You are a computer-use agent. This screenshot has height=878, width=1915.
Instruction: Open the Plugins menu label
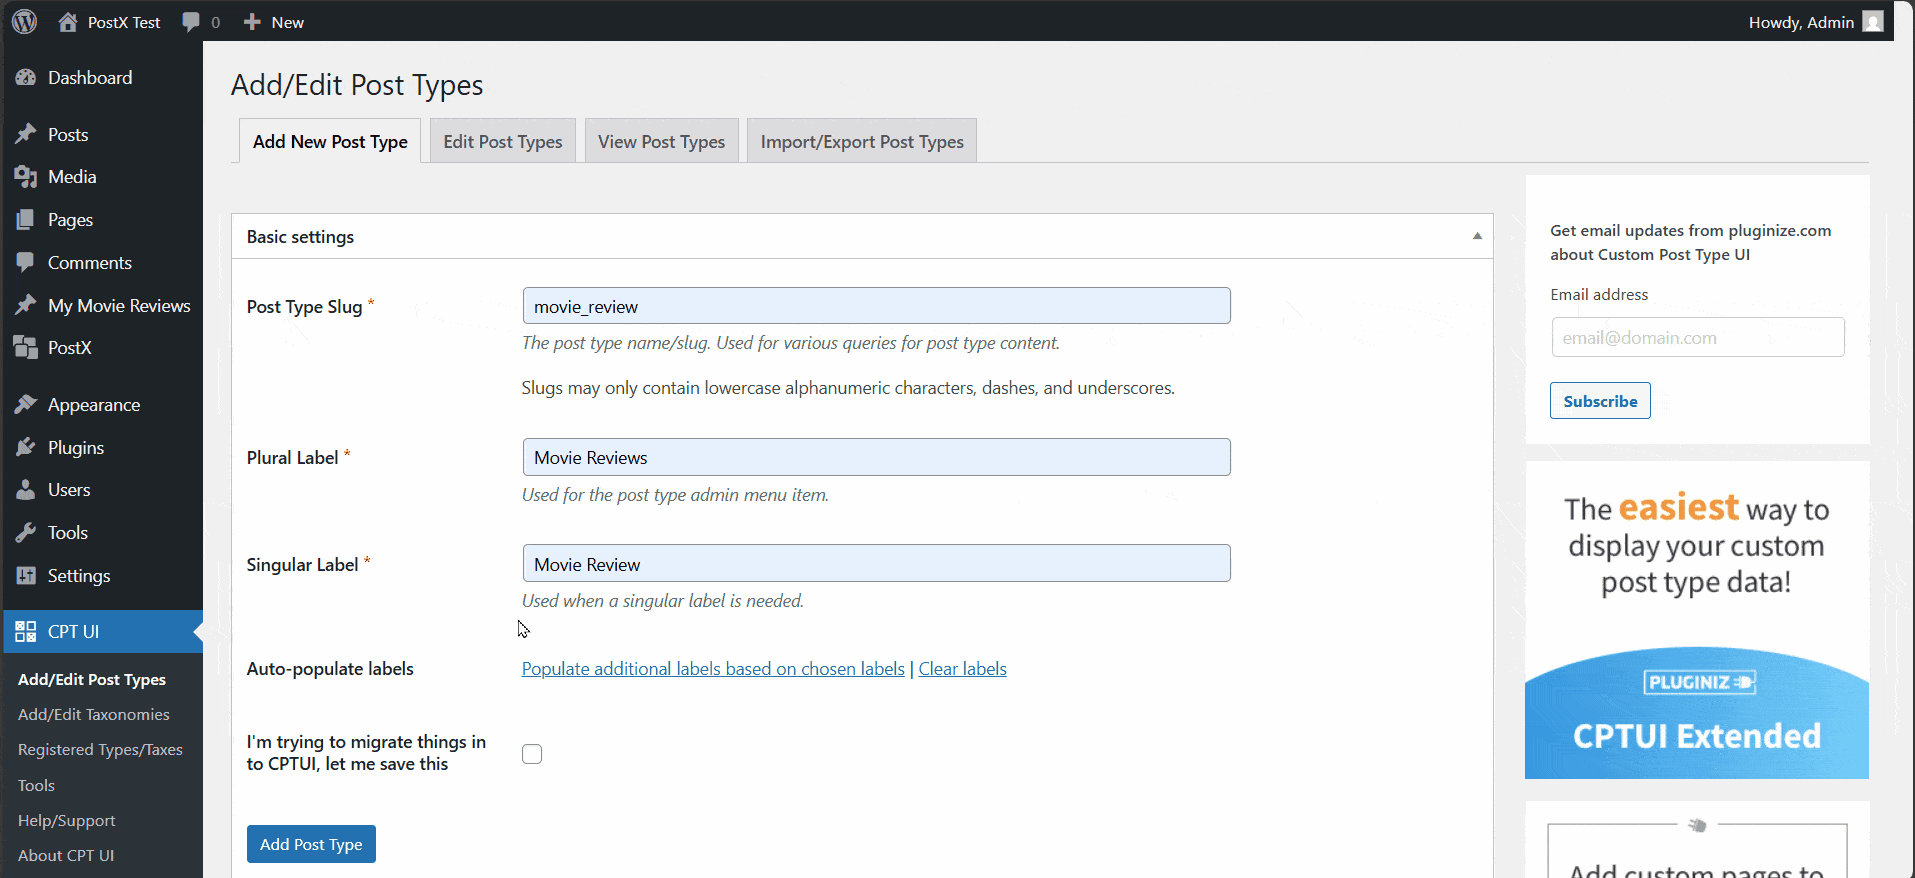(76, 448)
